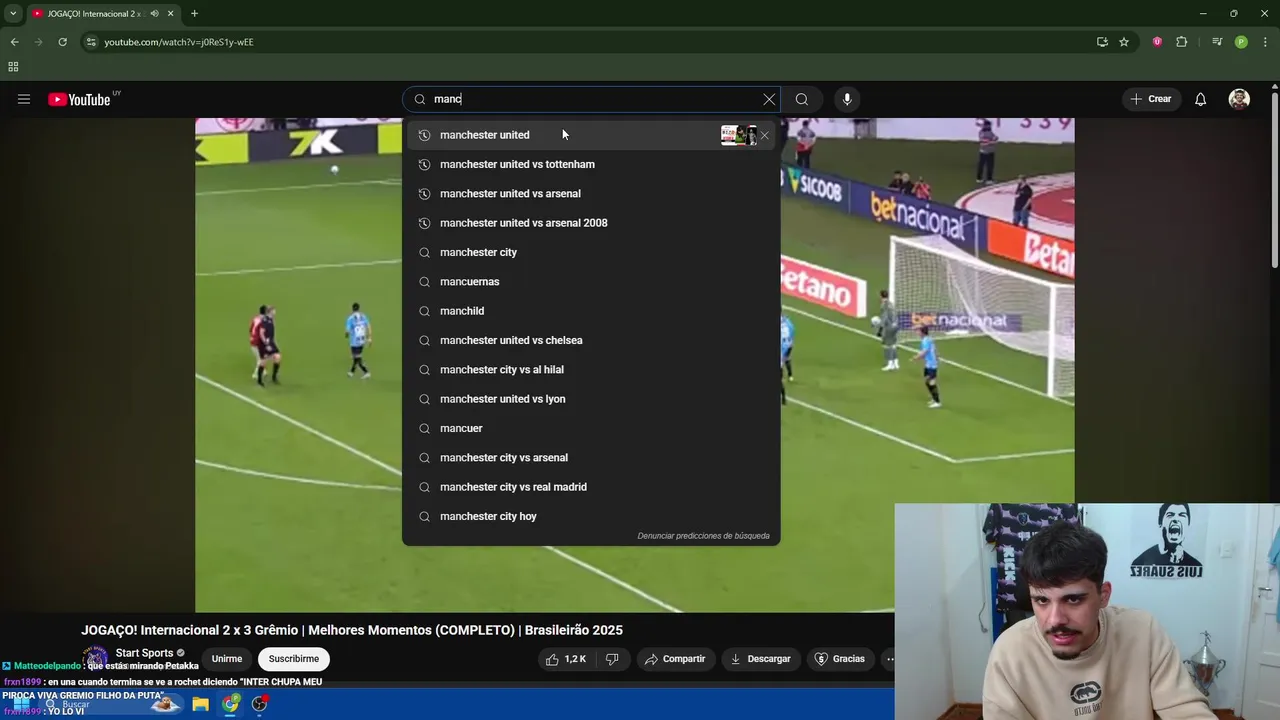Install app icon in the address bar

[1102, 42]
